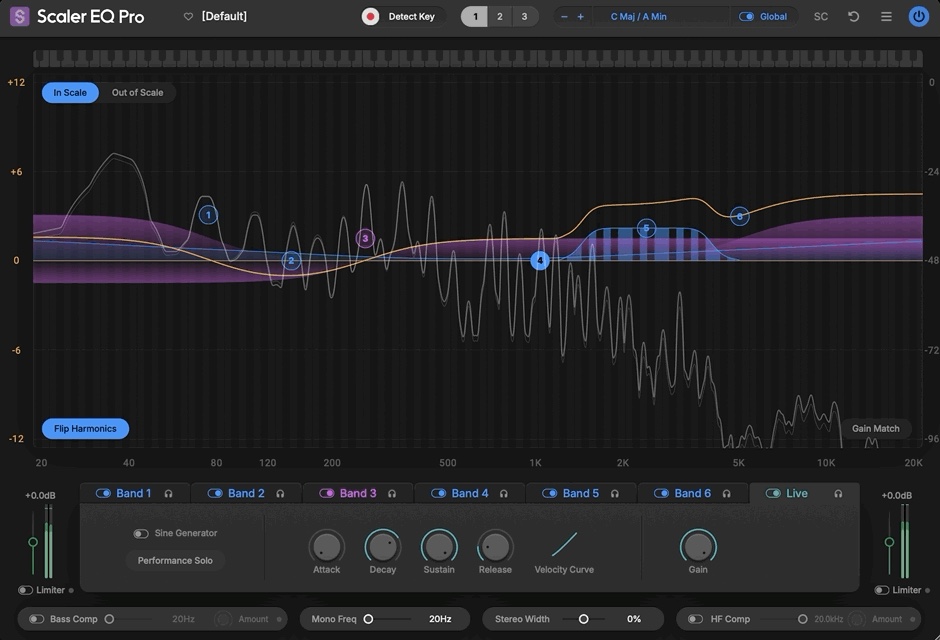The width and height of the screenshot is (940, 640).
Task: Solo Band 6 with headphone icon
Action: tap(727, 494)
